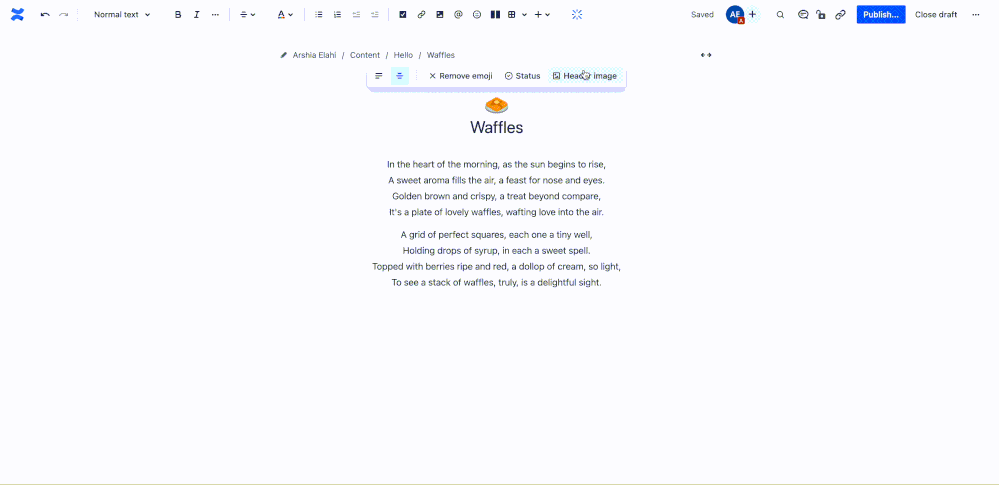The height and width of the screenshot is (485, 999).
Task: Click the Publish button
Action: 881,15
